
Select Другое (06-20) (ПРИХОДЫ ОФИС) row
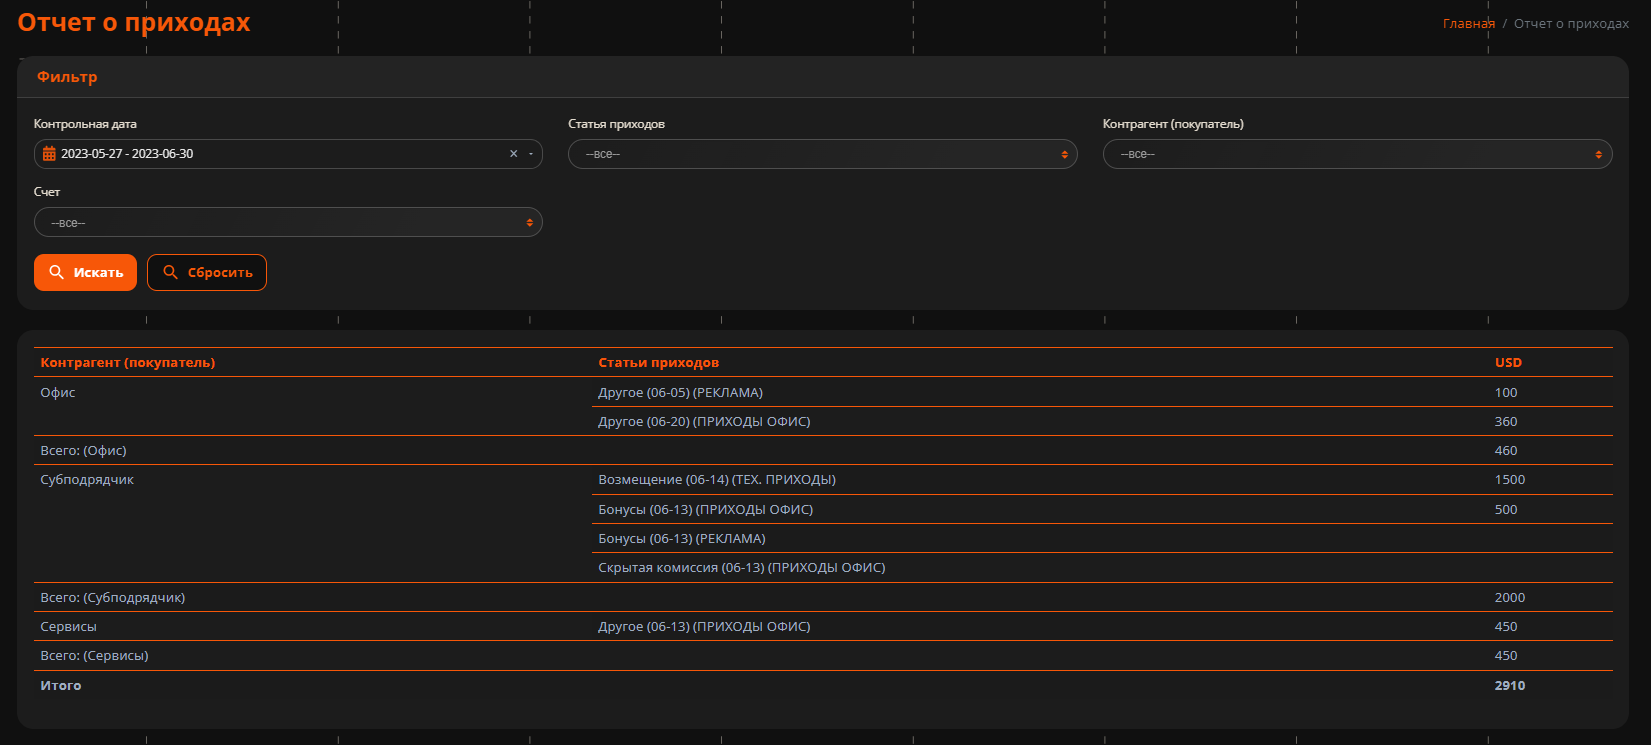click(x=1102, y=421)
